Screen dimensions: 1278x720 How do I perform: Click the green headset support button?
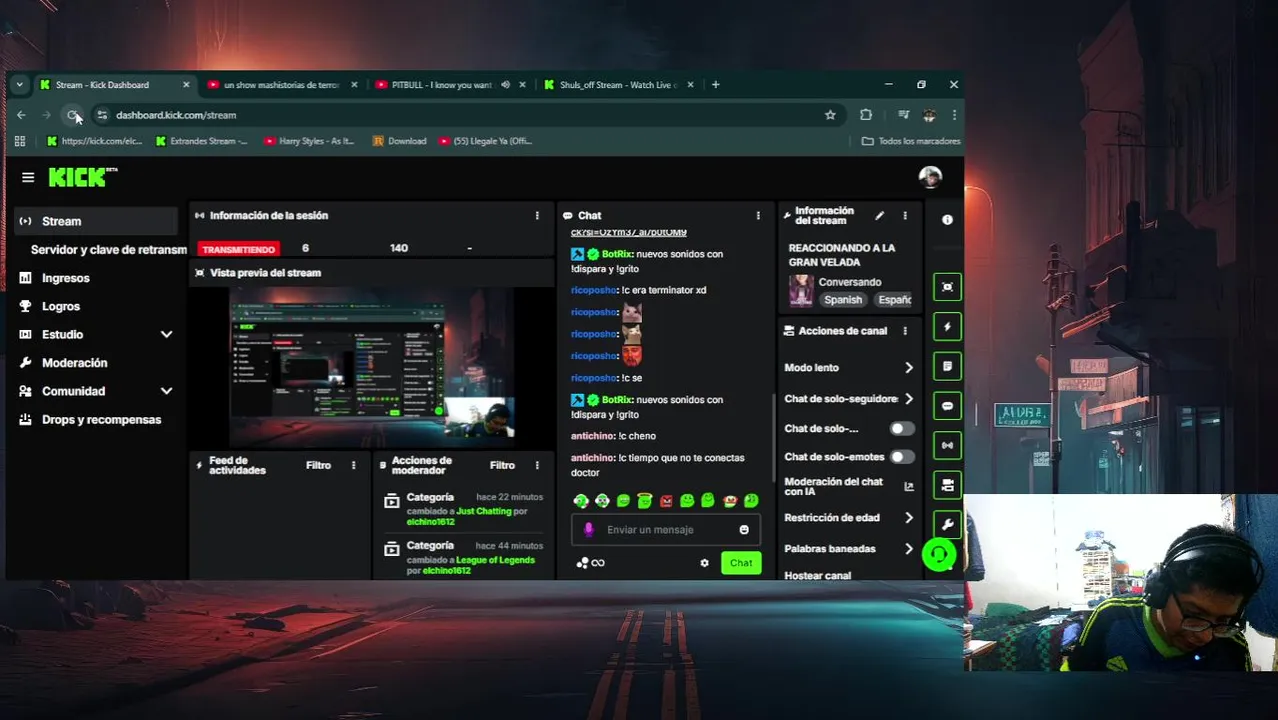tap(938, 554)
